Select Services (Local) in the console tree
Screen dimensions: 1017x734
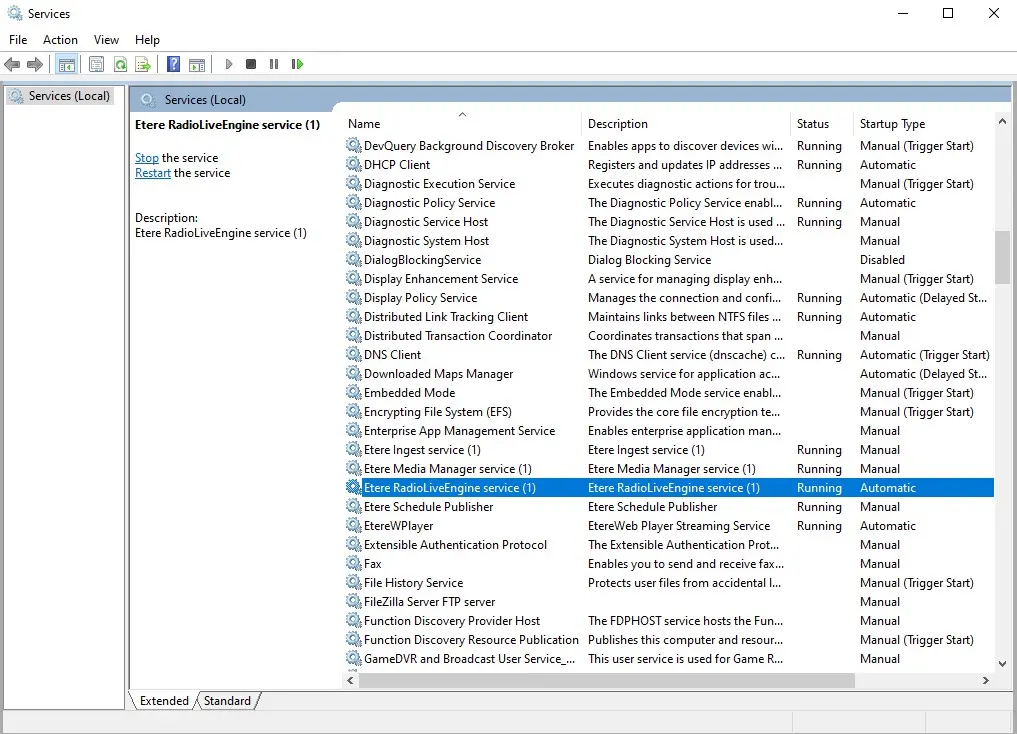point(68,96)
